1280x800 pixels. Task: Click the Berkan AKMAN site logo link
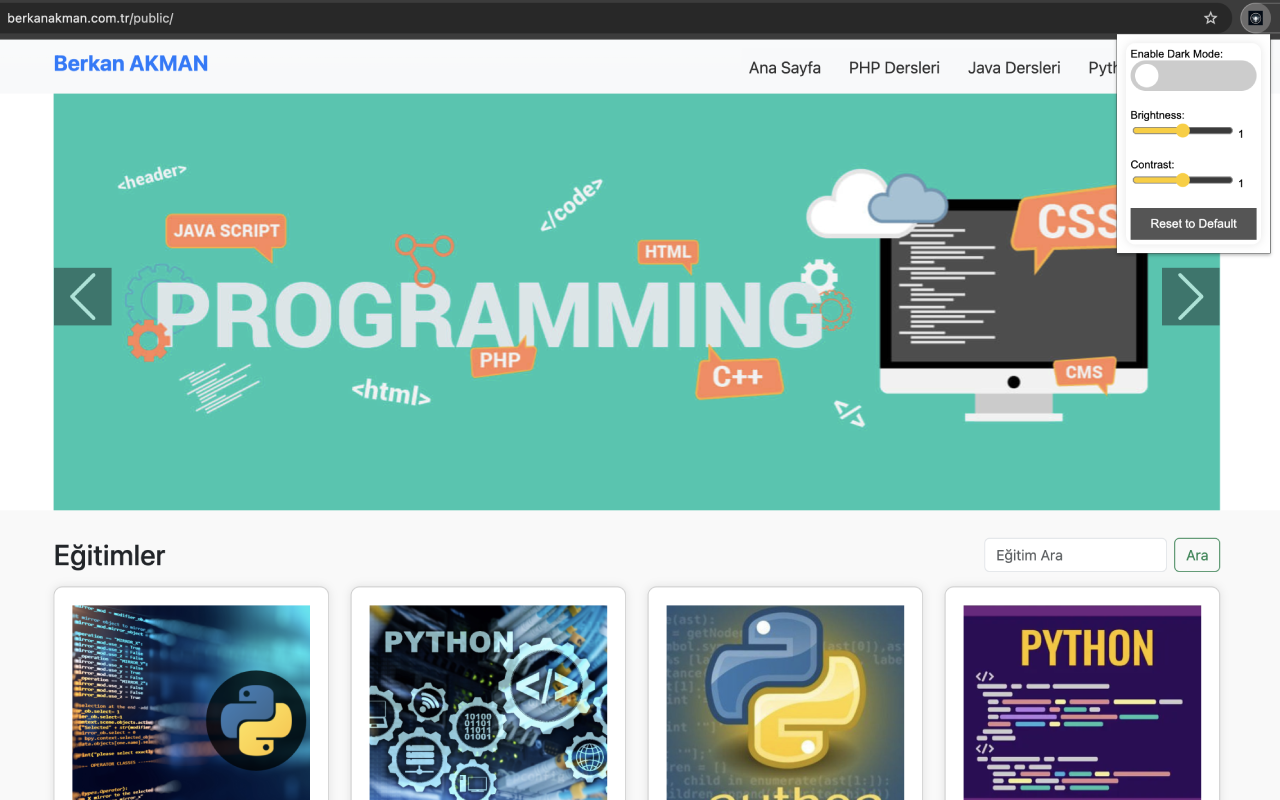pyautogui.click(x=131, y=64)
